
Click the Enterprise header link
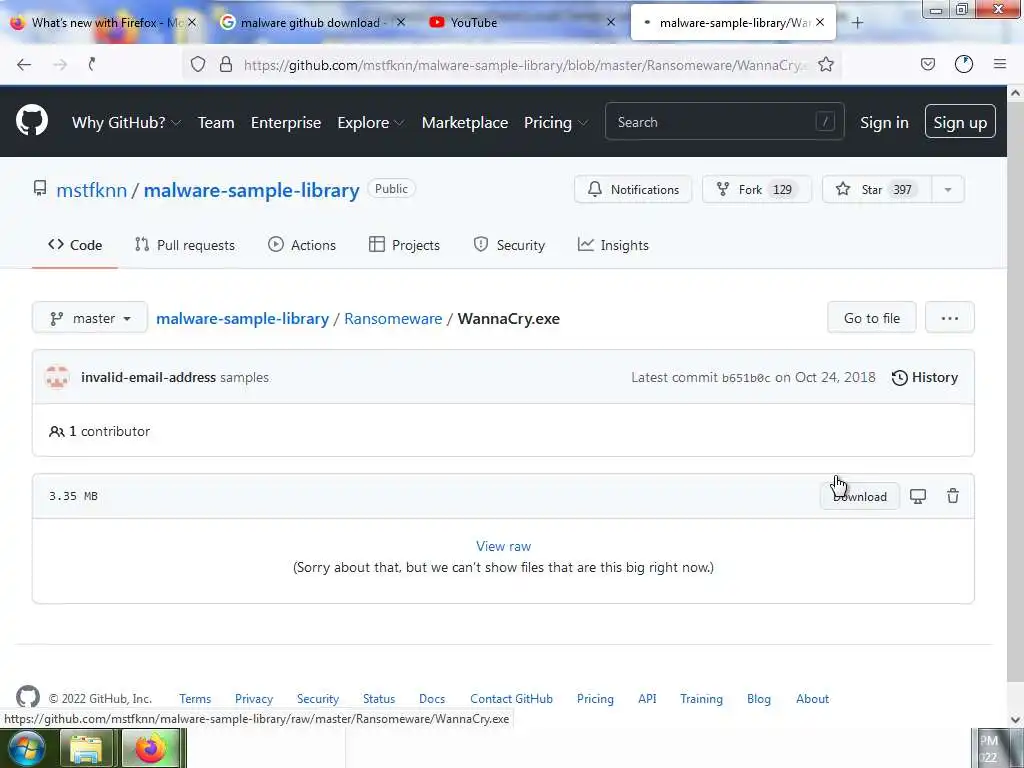coord(286,122)
